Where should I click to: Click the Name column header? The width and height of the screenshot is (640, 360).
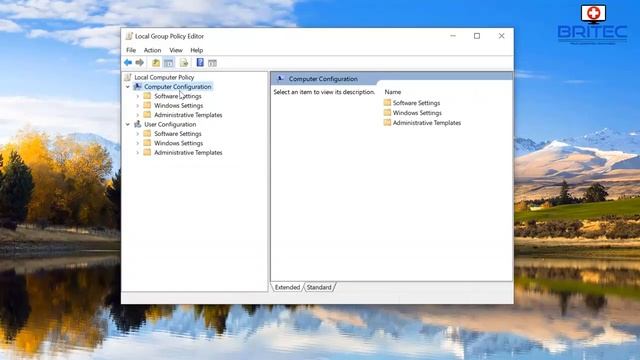(393, 92)
